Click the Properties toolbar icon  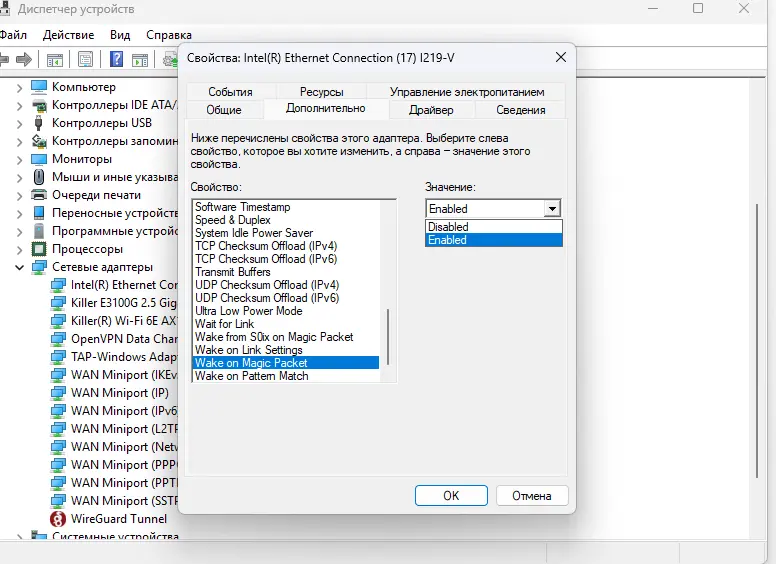coord(86,60)
